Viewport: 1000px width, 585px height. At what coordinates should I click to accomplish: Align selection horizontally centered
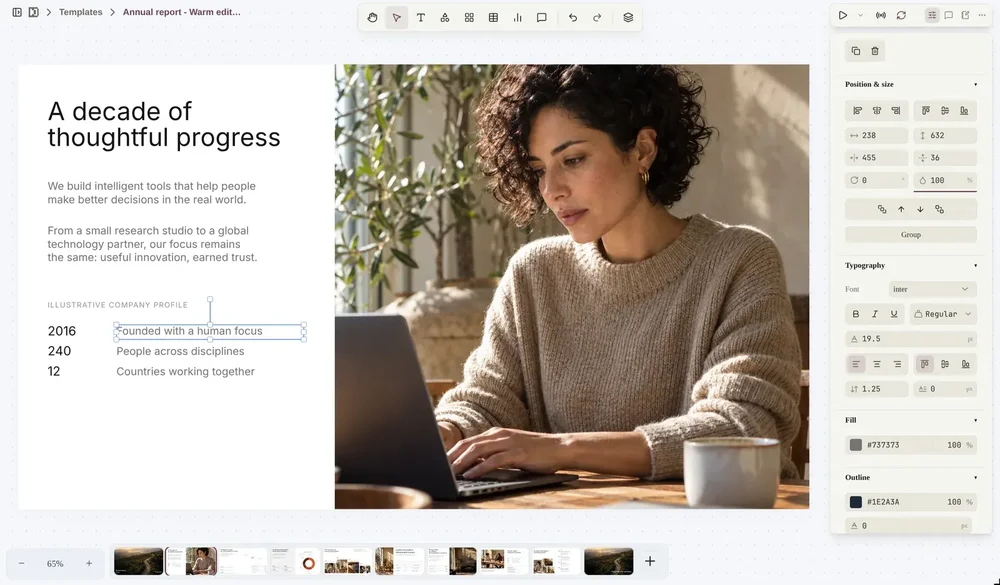point(877,111)
